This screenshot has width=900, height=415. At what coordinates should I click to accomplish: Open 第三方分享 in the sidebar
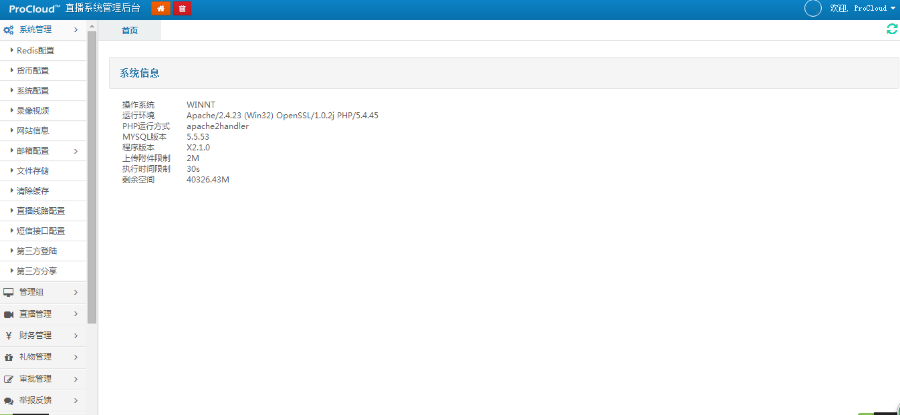pos(43,271)
